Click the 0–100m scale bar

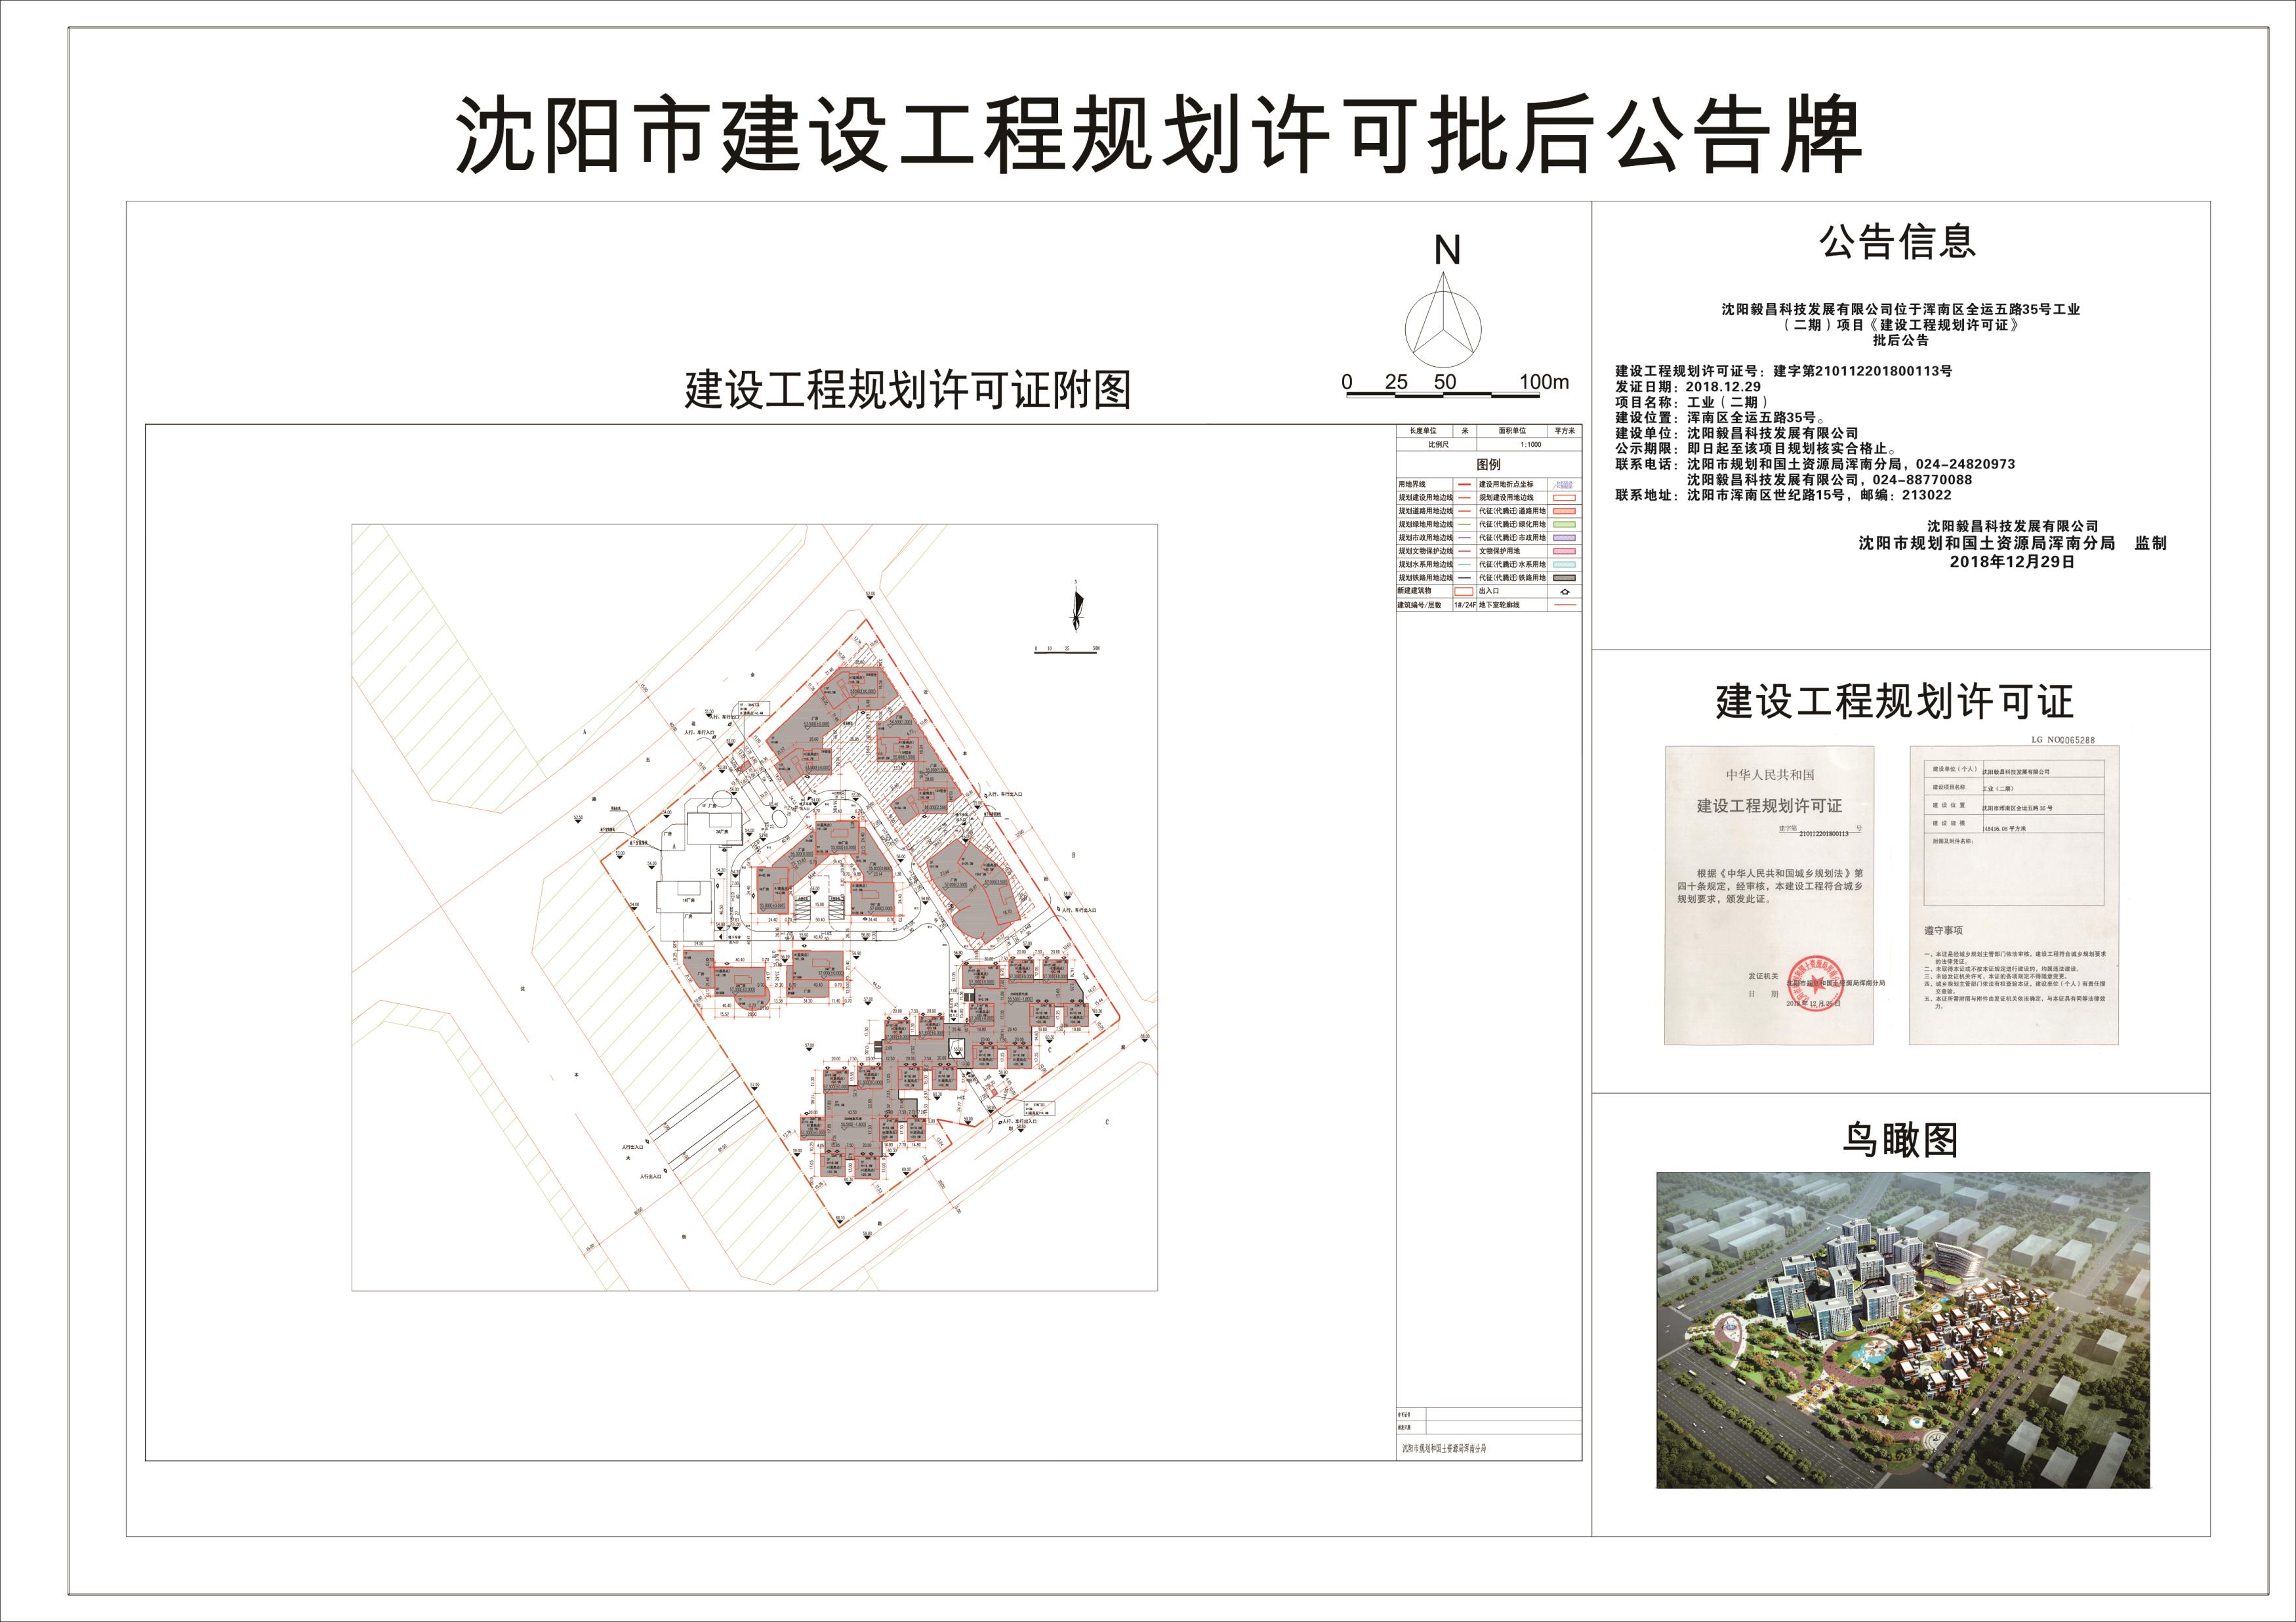1445,396
